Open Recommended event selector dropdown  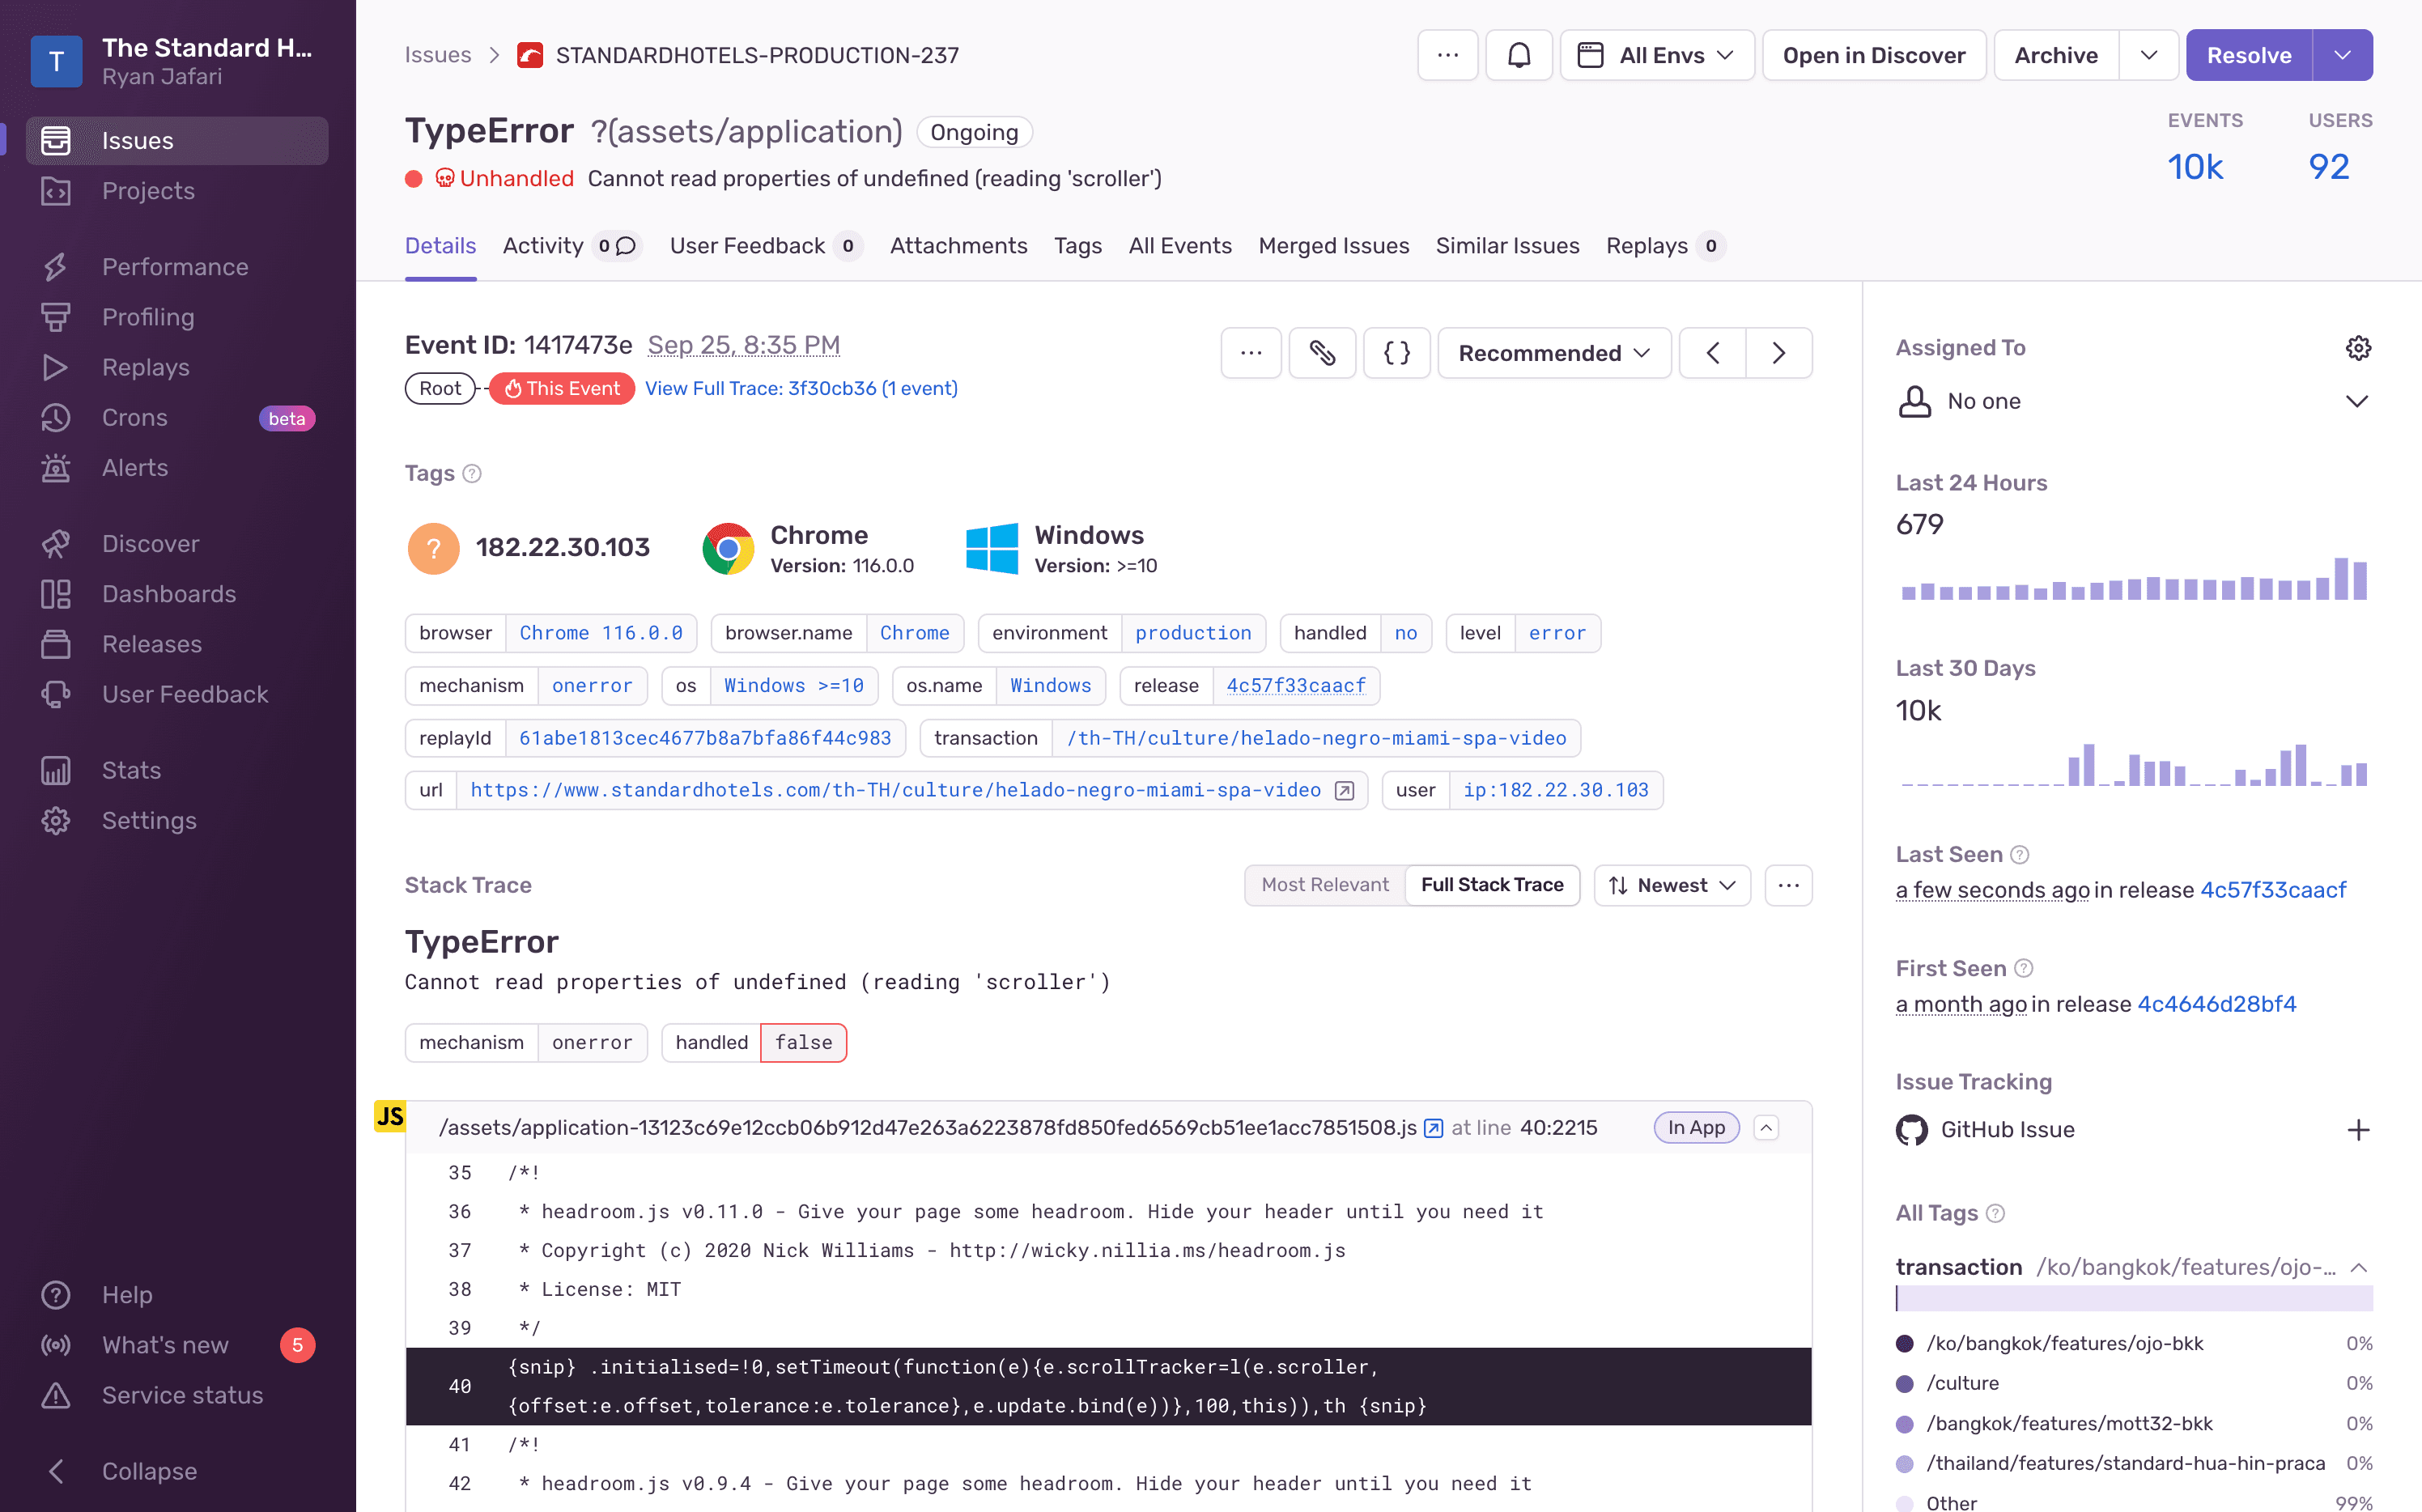(x=1554, y=353)
